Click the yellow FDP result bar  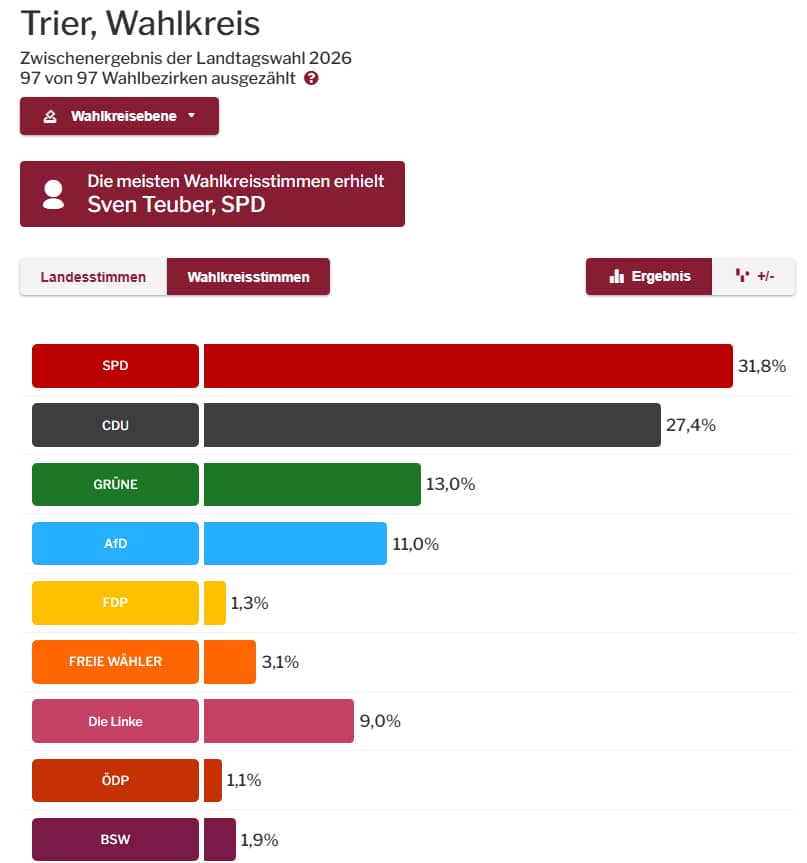point(215,602)
